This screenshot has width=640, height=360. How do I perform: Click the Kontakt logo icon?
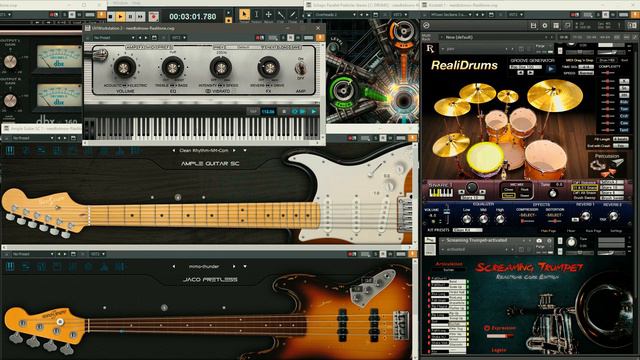click(427, 25)
